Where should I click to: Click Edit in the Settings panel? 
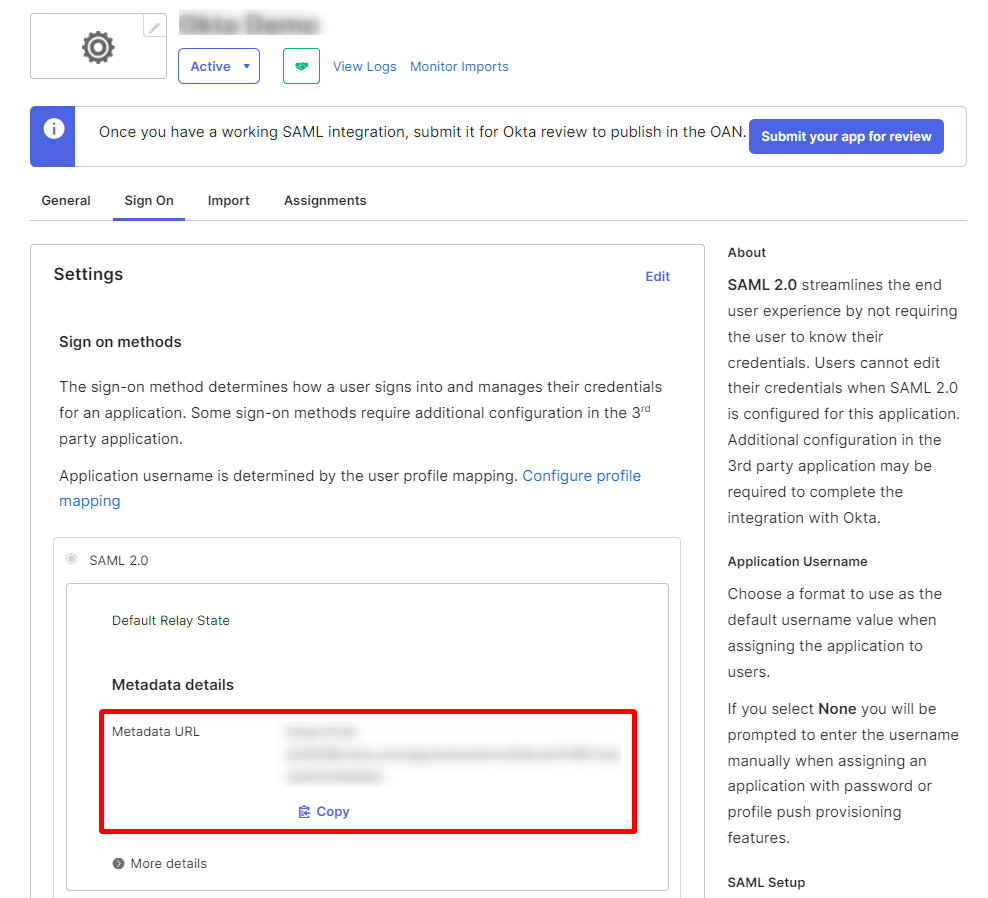[657, 276]
